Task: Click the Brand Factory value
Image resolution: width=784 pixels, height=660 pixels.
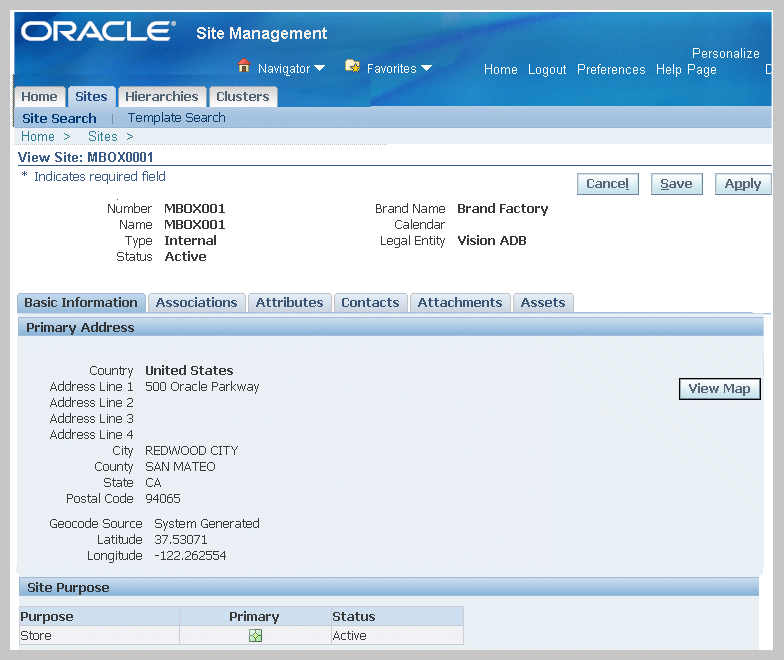Action: click(502, 208)
